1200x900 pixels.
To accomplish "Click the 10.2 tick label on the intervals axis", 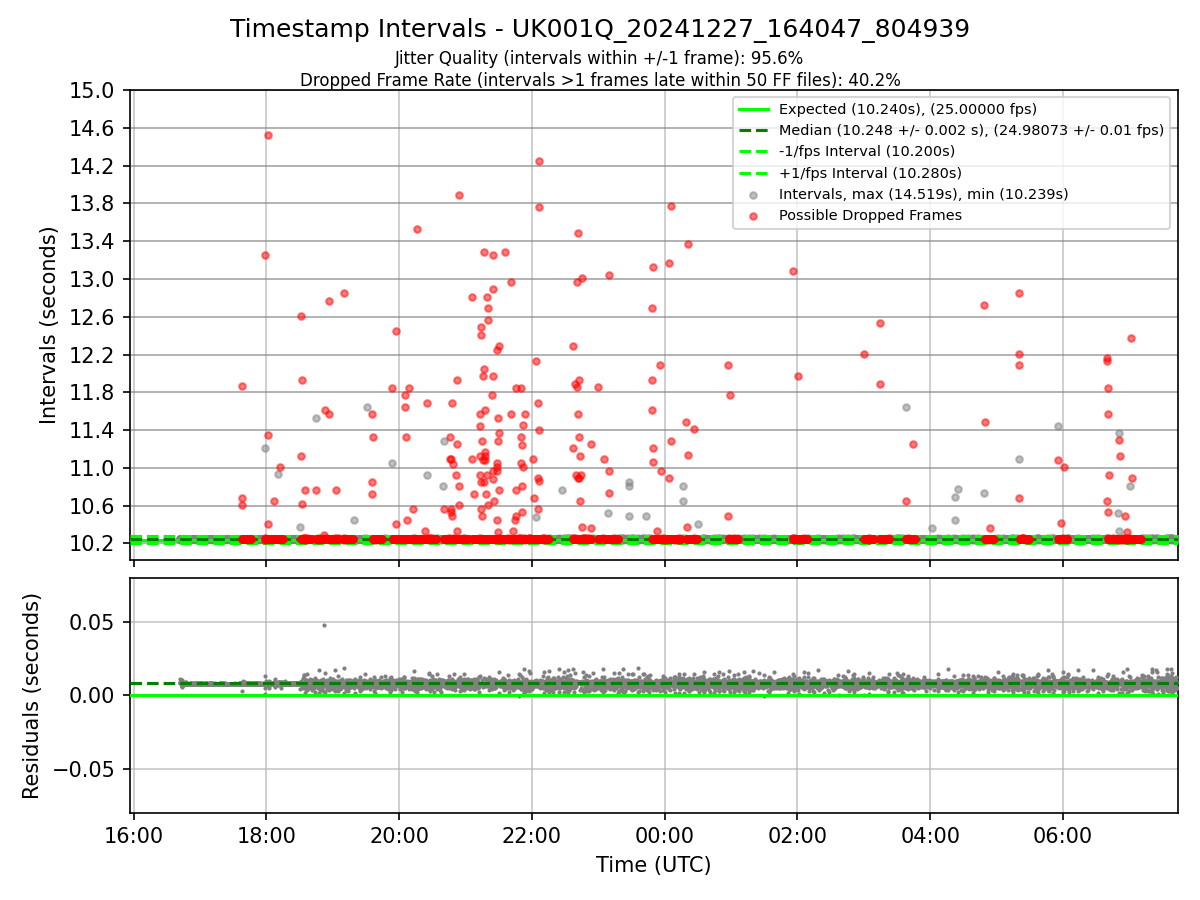I will click(94, 543).
